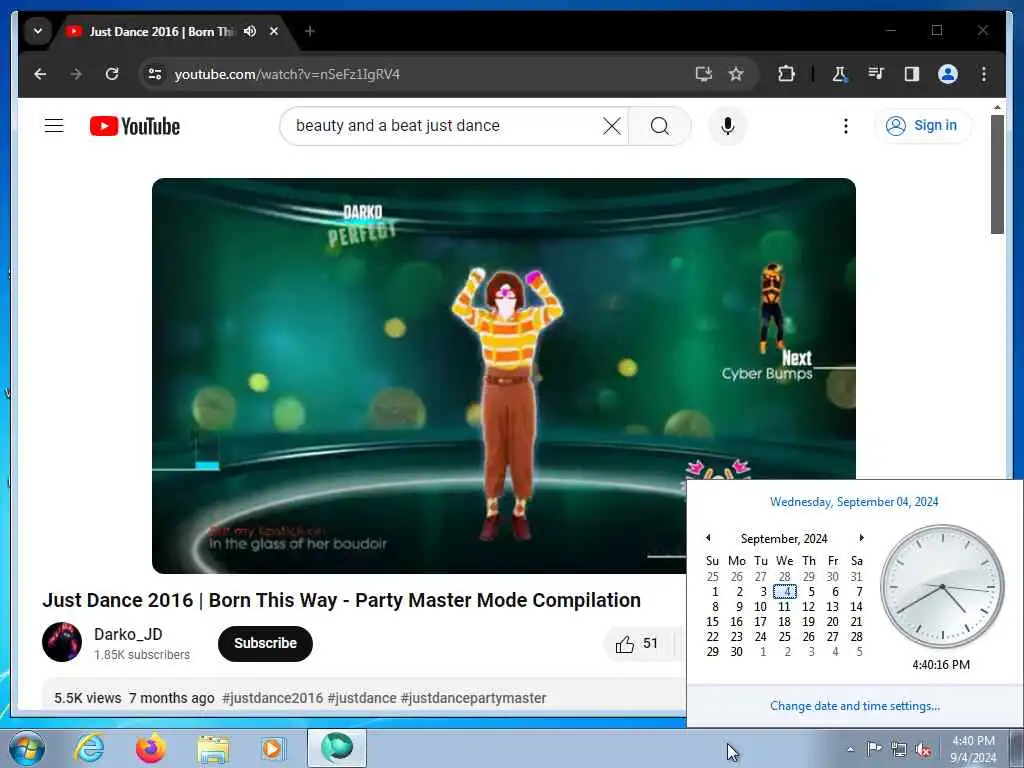Select today's date 4 in calendar
The width and height of the screenshot is (1024, 768).
click(x=785, y=592)
